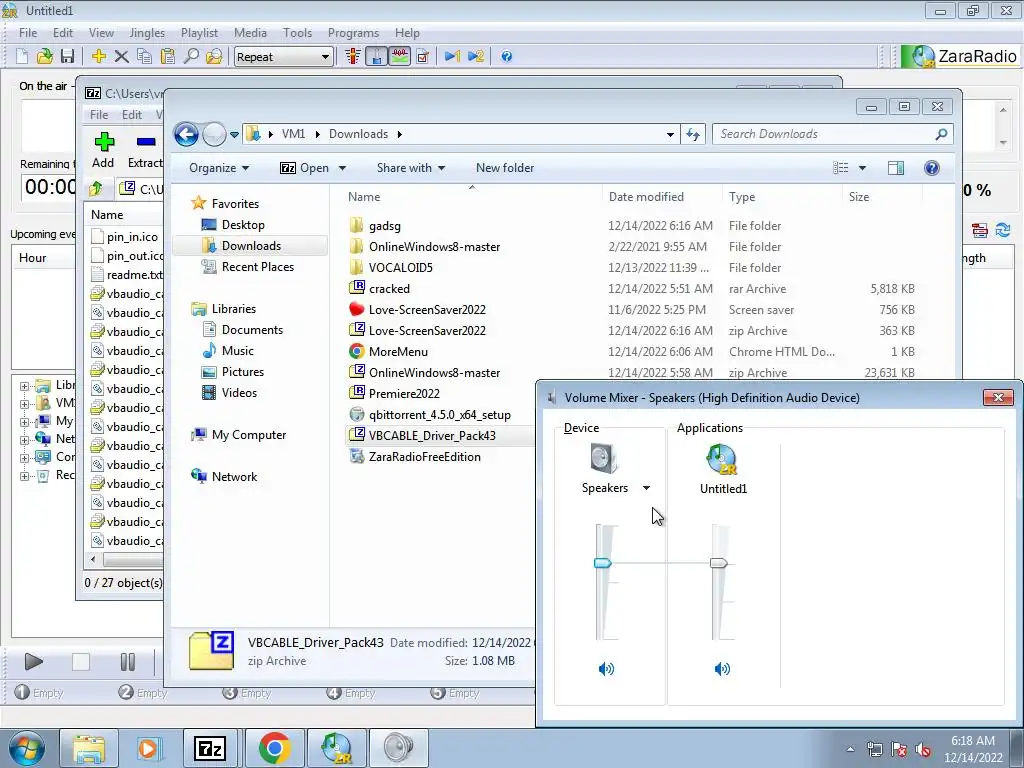Move the Speakers device volume slider handle
This screenshot has width=1024, height=768.
tap(603, 563)
